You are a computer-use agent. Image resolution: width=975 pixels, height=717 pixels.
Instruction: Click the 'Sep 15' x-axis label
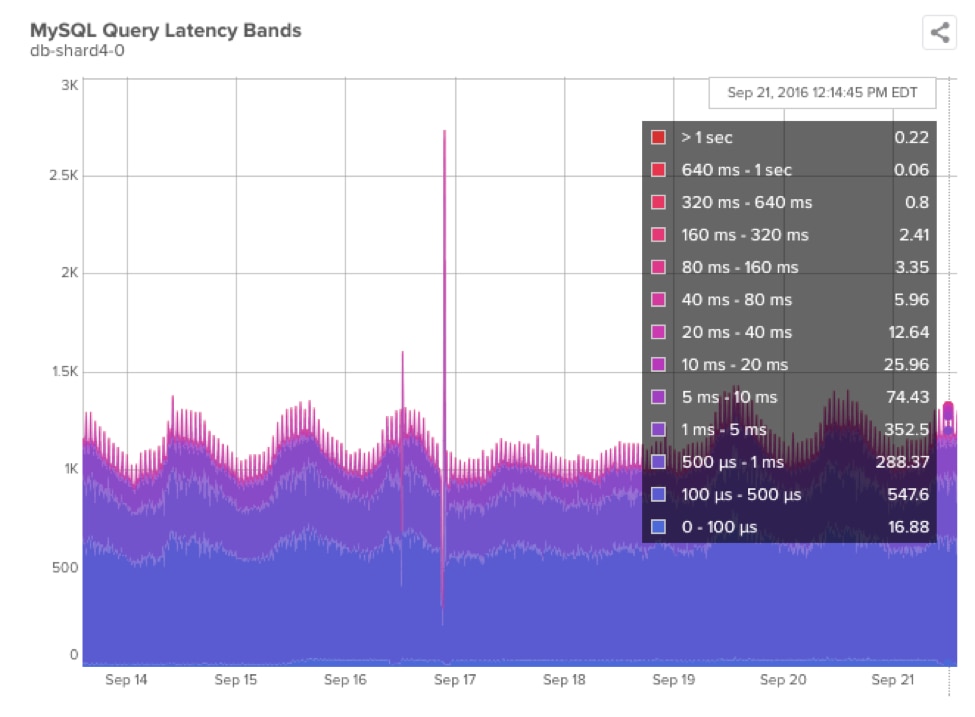[236, 680]
